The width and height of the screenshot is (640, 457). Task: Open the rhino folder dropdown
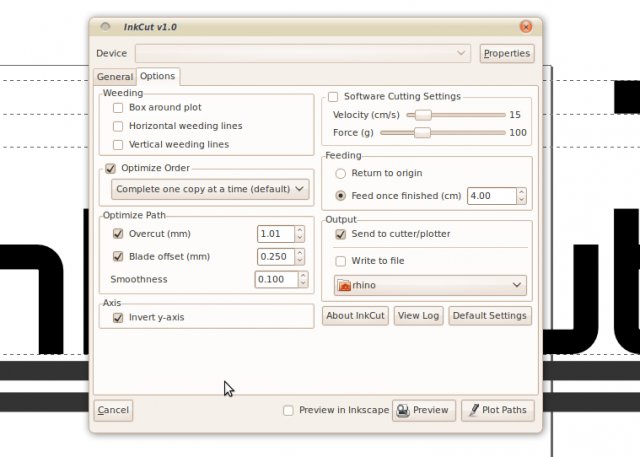(430, 285)
